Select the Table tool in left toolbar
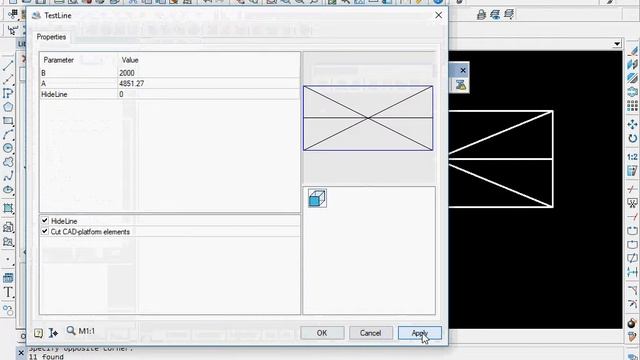Viewport: 640px width, 360px height. click(x=8, y=278)
